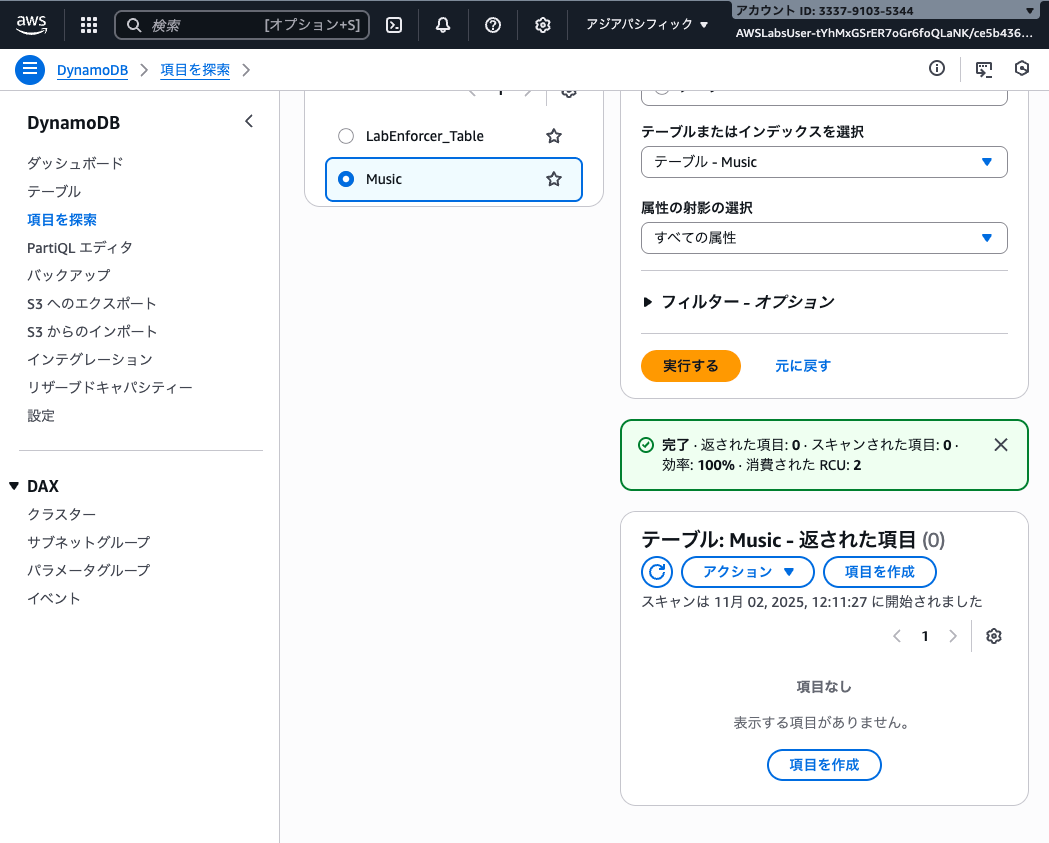Go to DynamoDB breadcrumb link
1049x843 pixels.
92,70
